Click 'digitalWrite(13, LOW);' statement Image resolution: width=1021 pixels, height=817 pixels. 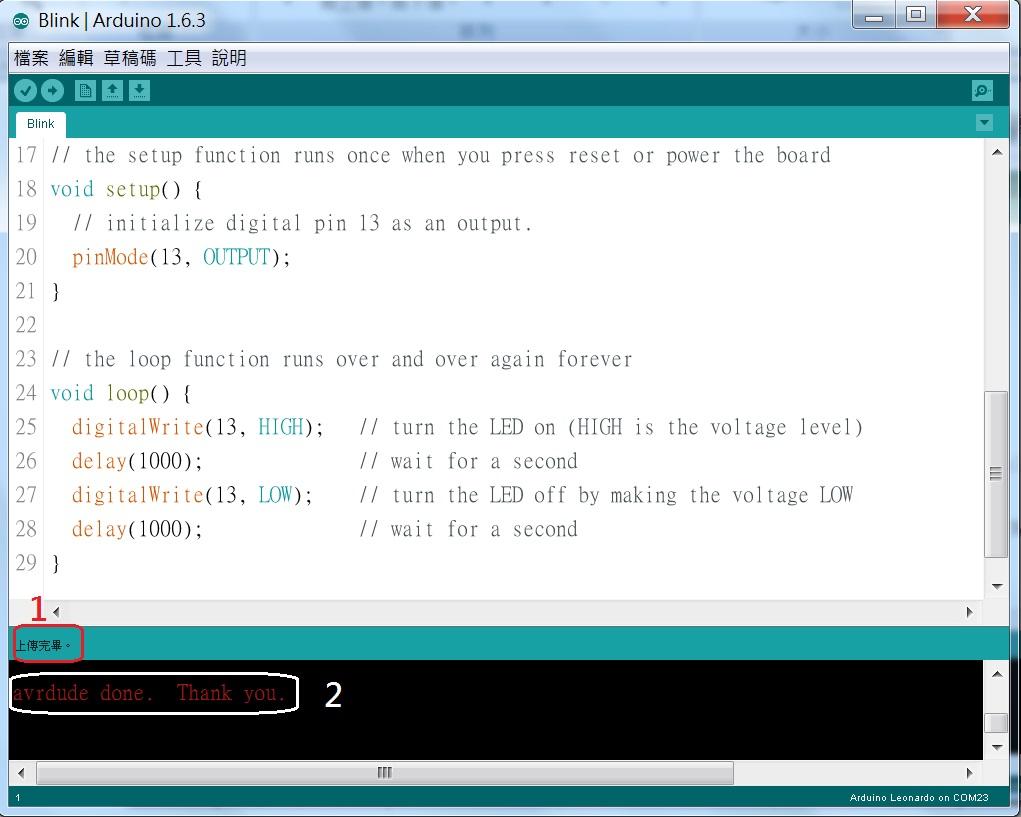pyautogui.click(x=192, y=495)
